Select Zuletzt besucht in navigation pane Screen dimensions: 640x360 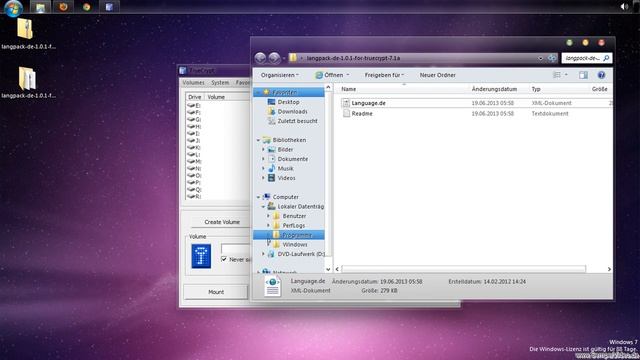(297, 121)
